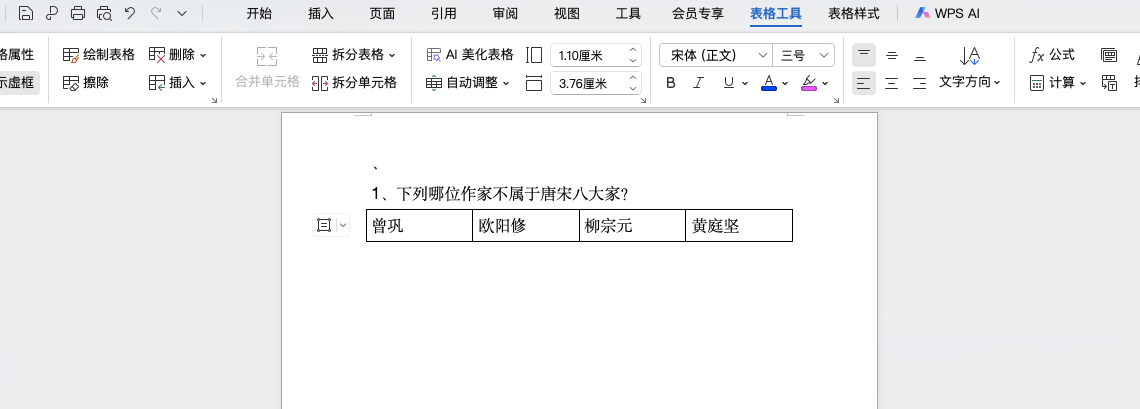Click the Save icon in quick access toolbar
The image size is (1140, 409).
[x=26, y=13]
